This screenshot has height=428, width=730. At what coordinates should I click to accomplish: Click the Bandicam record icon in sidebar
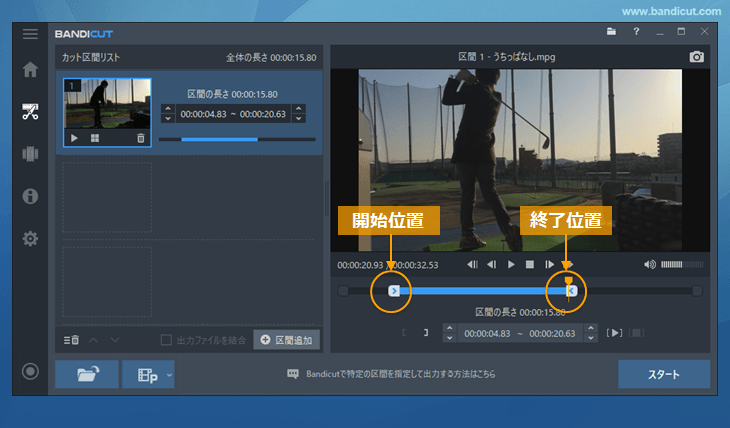(30, 371)
